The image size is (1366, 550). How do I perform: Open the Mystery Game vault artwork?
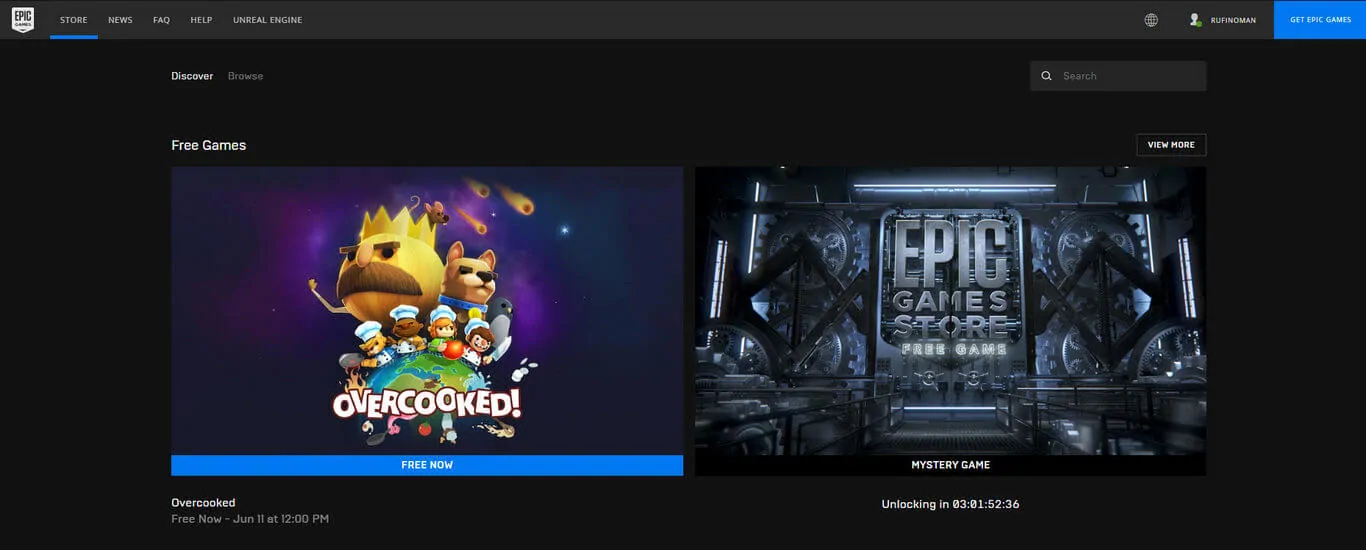point(950,310)
